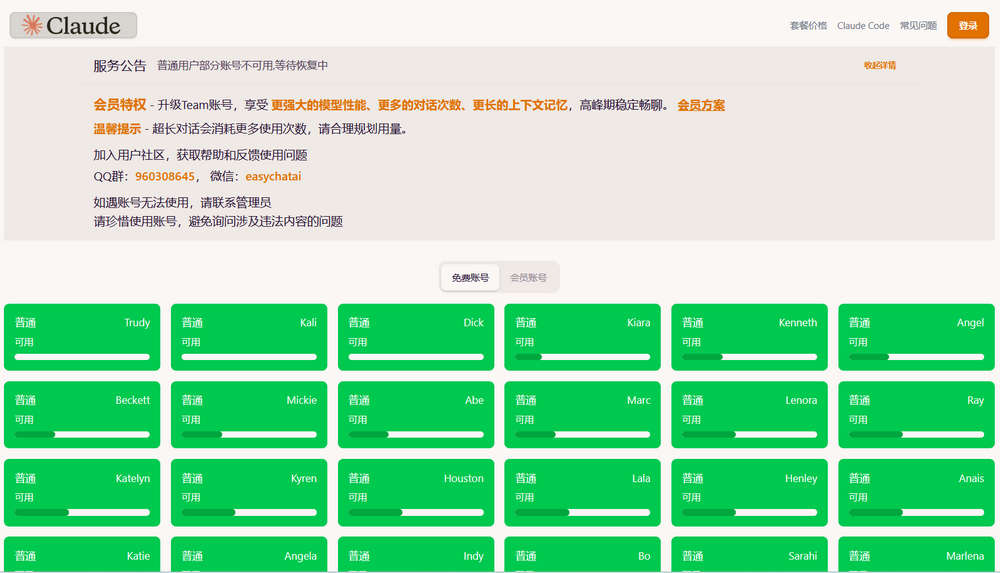Choose the Dick account card
1000x573 pixels.
point(416,337)
